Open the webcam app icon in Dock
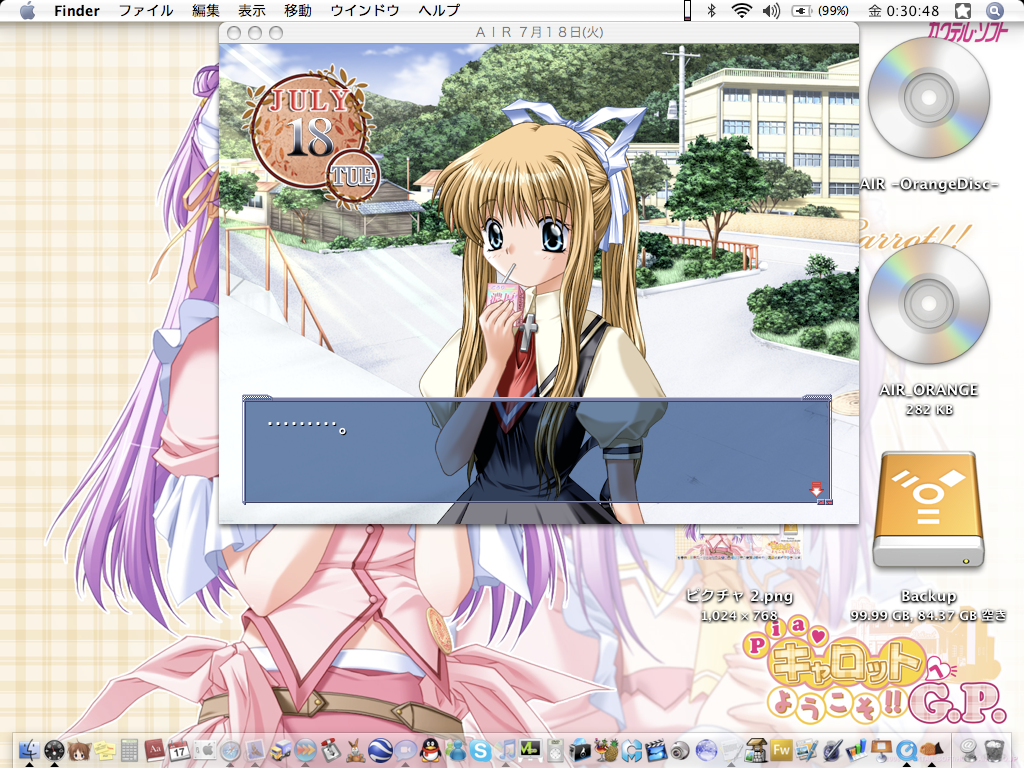1024x768 pixels. pos(680,750)
